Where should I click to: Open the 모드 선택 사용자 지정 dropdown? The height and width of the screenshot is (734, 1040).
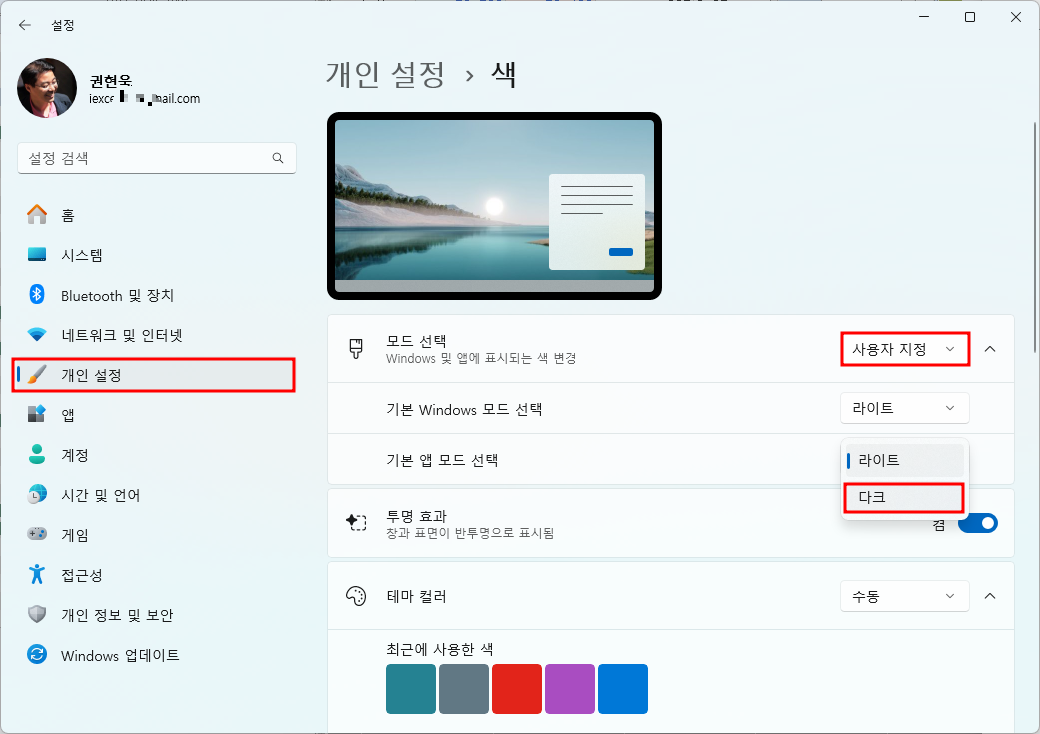(904, 349)
